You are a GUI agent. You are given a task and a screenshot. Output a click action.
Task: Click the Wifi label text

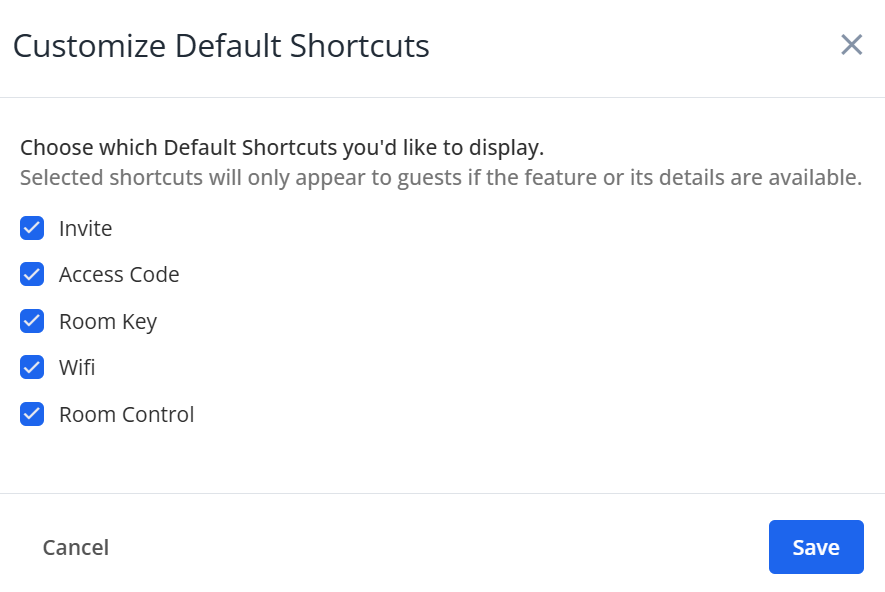point(77,367)
